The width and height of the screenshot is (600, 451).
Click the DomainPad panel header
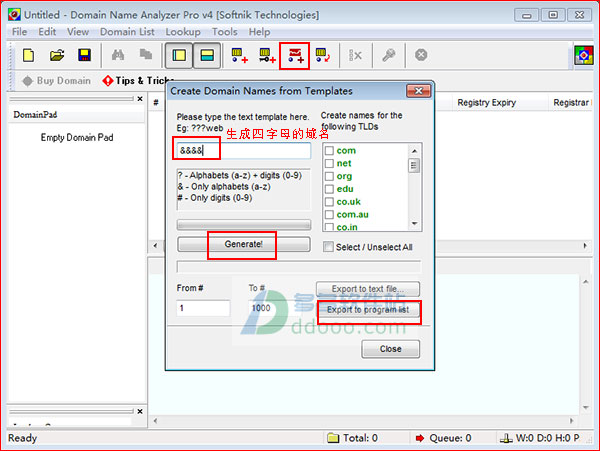pyautogui.click(x=77, y=115)
